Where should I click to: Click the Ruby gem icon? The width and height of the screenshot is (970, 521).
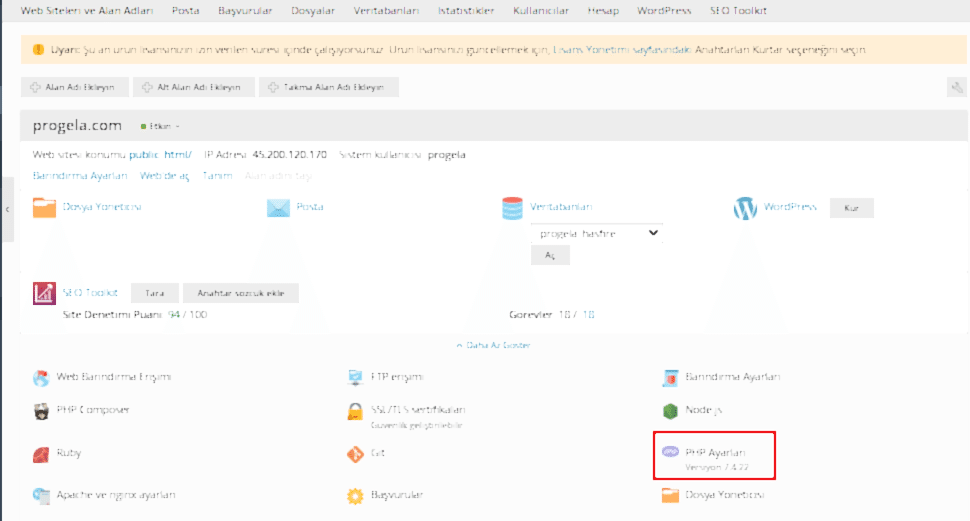41,453
